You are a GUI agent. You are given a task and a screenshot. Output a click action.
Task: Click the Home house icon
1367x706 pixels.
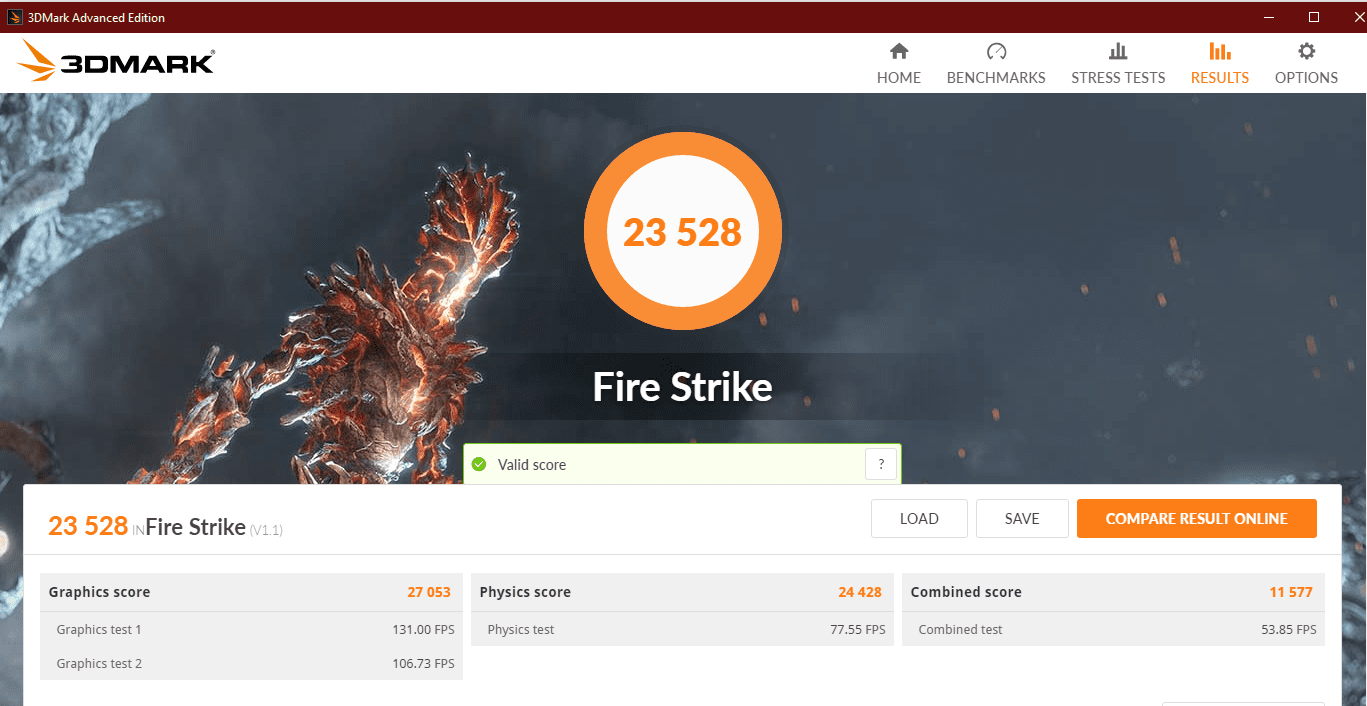tap(899, 51)
